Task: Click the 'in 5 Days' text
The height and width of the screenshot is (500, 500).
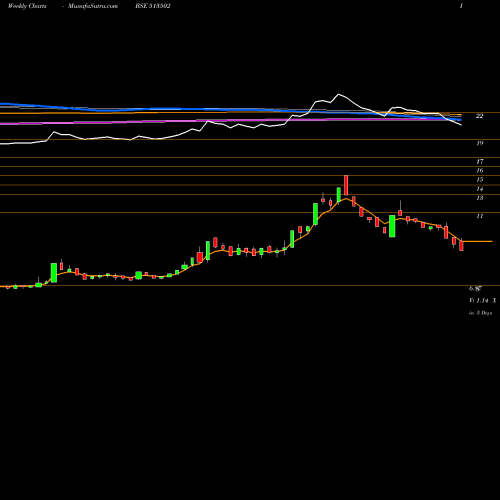Action: (x=481, y=313)
